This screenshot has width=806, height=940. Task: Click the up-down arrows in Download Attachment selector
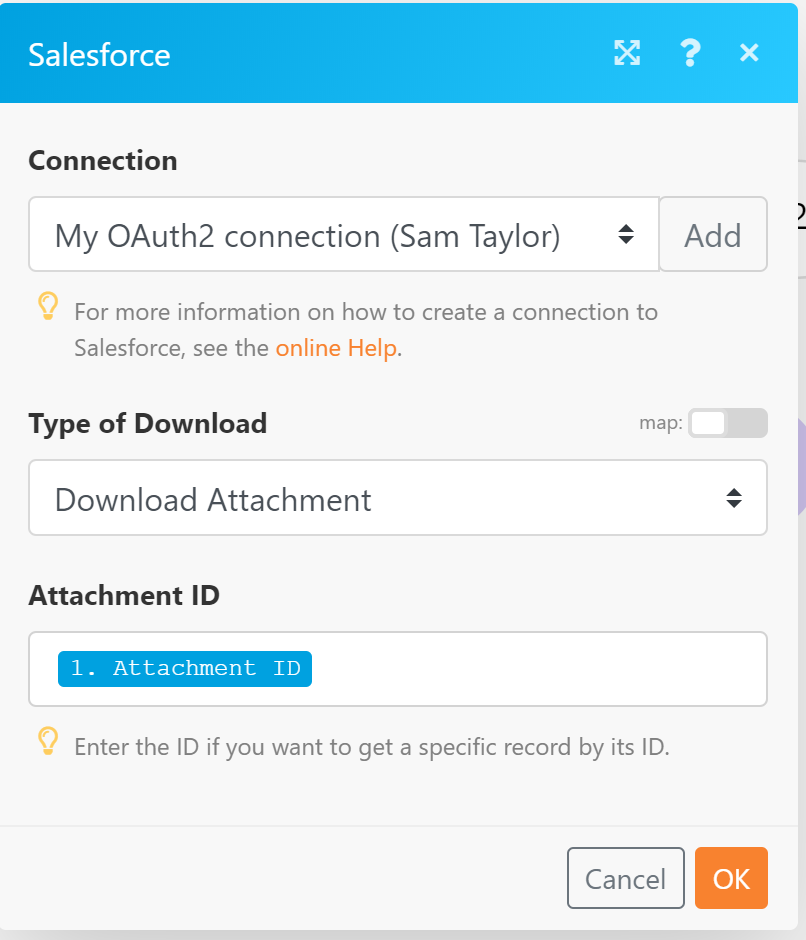pyautogui.click(x=734, y=498)
